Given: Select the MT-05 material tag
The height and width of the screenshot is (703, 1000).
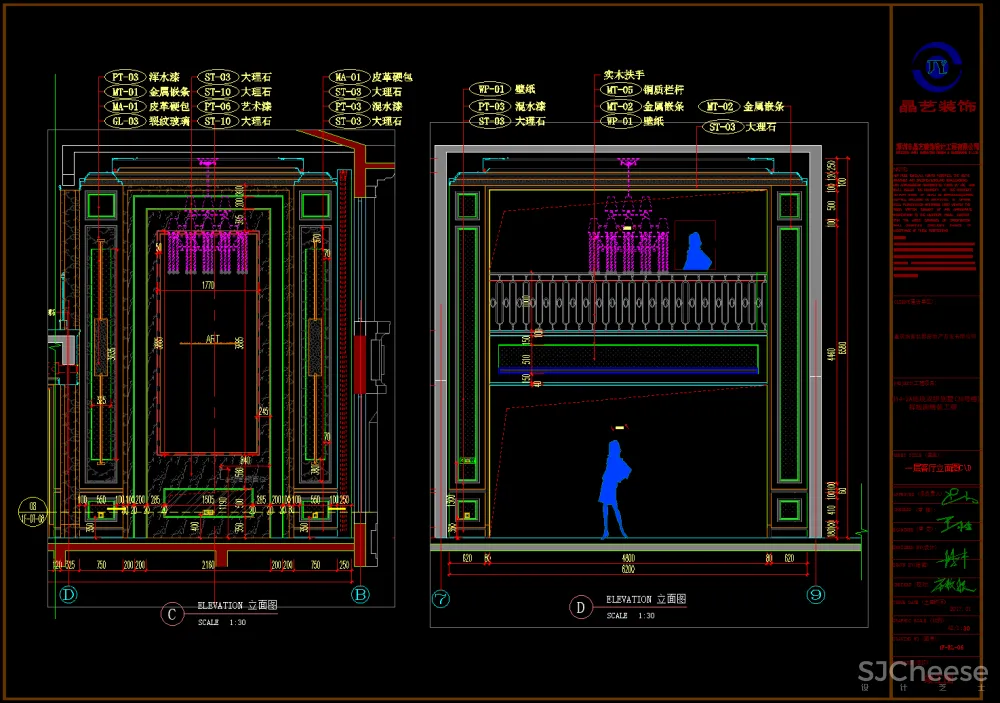Looking at the screenshot, I should coord(619,91).
